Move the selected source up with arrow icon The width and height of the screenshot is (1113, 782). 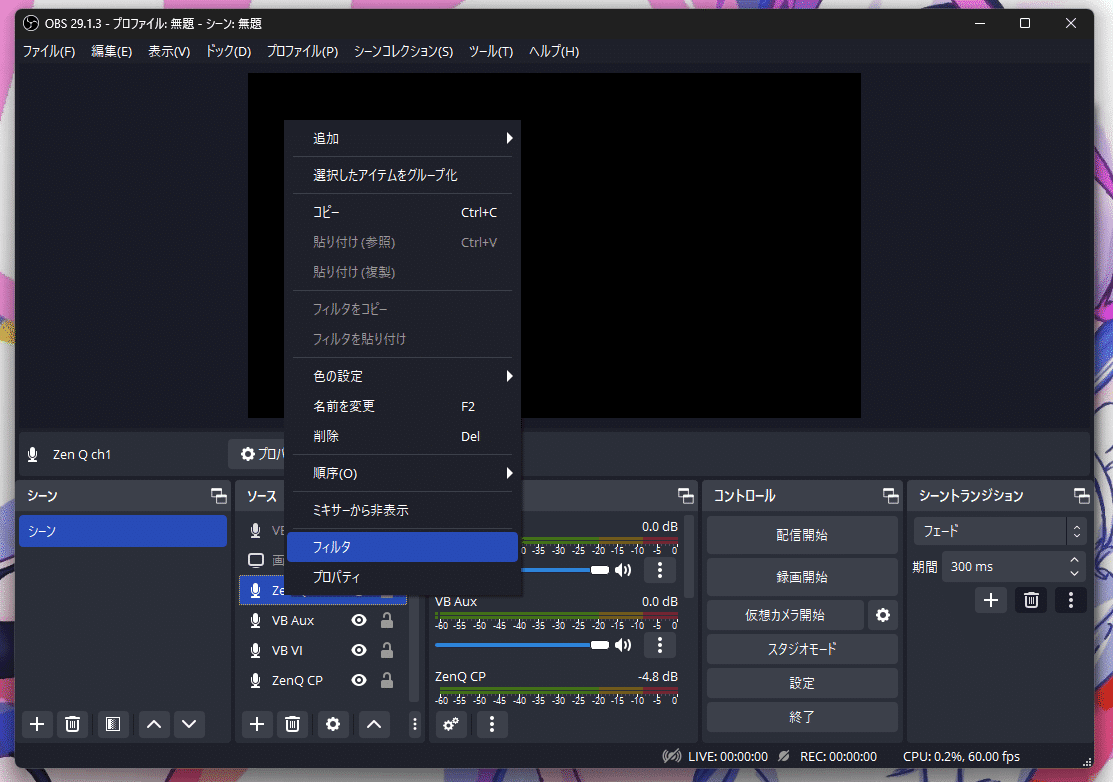point(373,724)
